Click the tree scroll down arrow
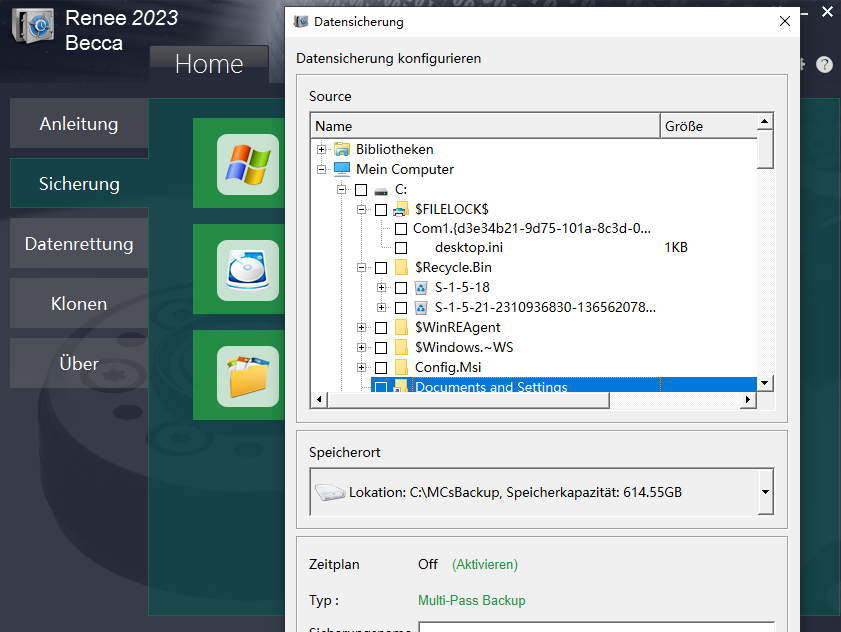841x632 pixels. [765, 383]
